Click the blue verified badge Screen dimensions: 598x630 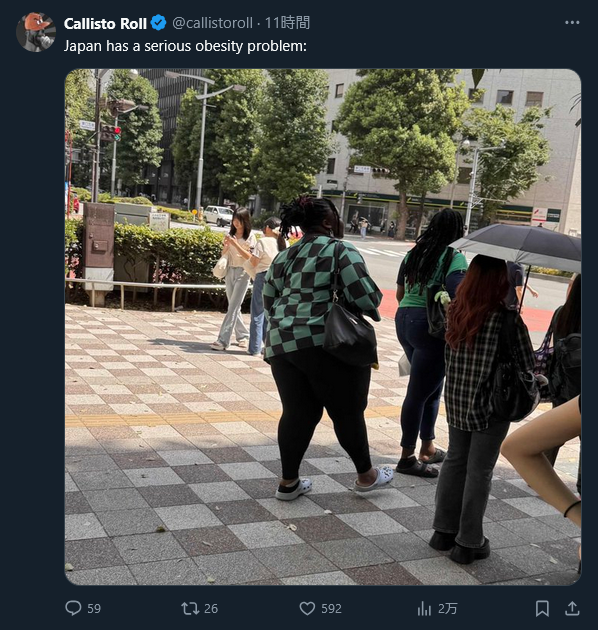point(158,23)
